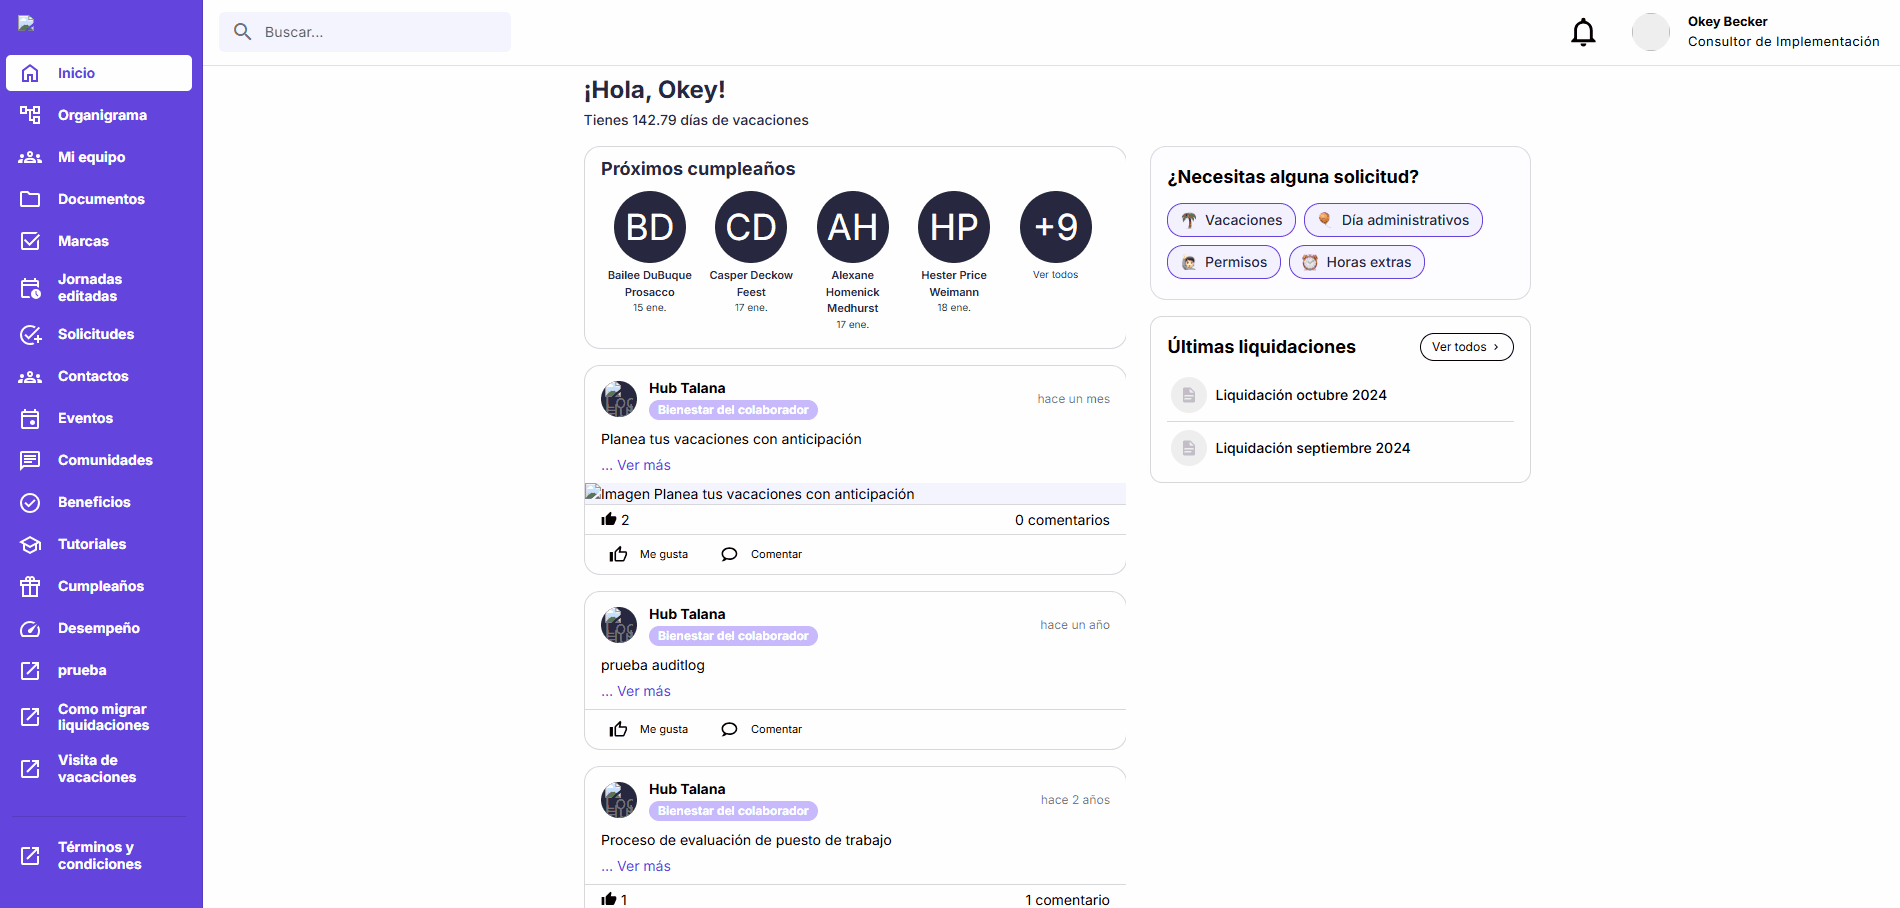The width and height of the screenshot is (1900, 908).
Task: Click the prueba external link icon
Action: (x=30, y=670)
